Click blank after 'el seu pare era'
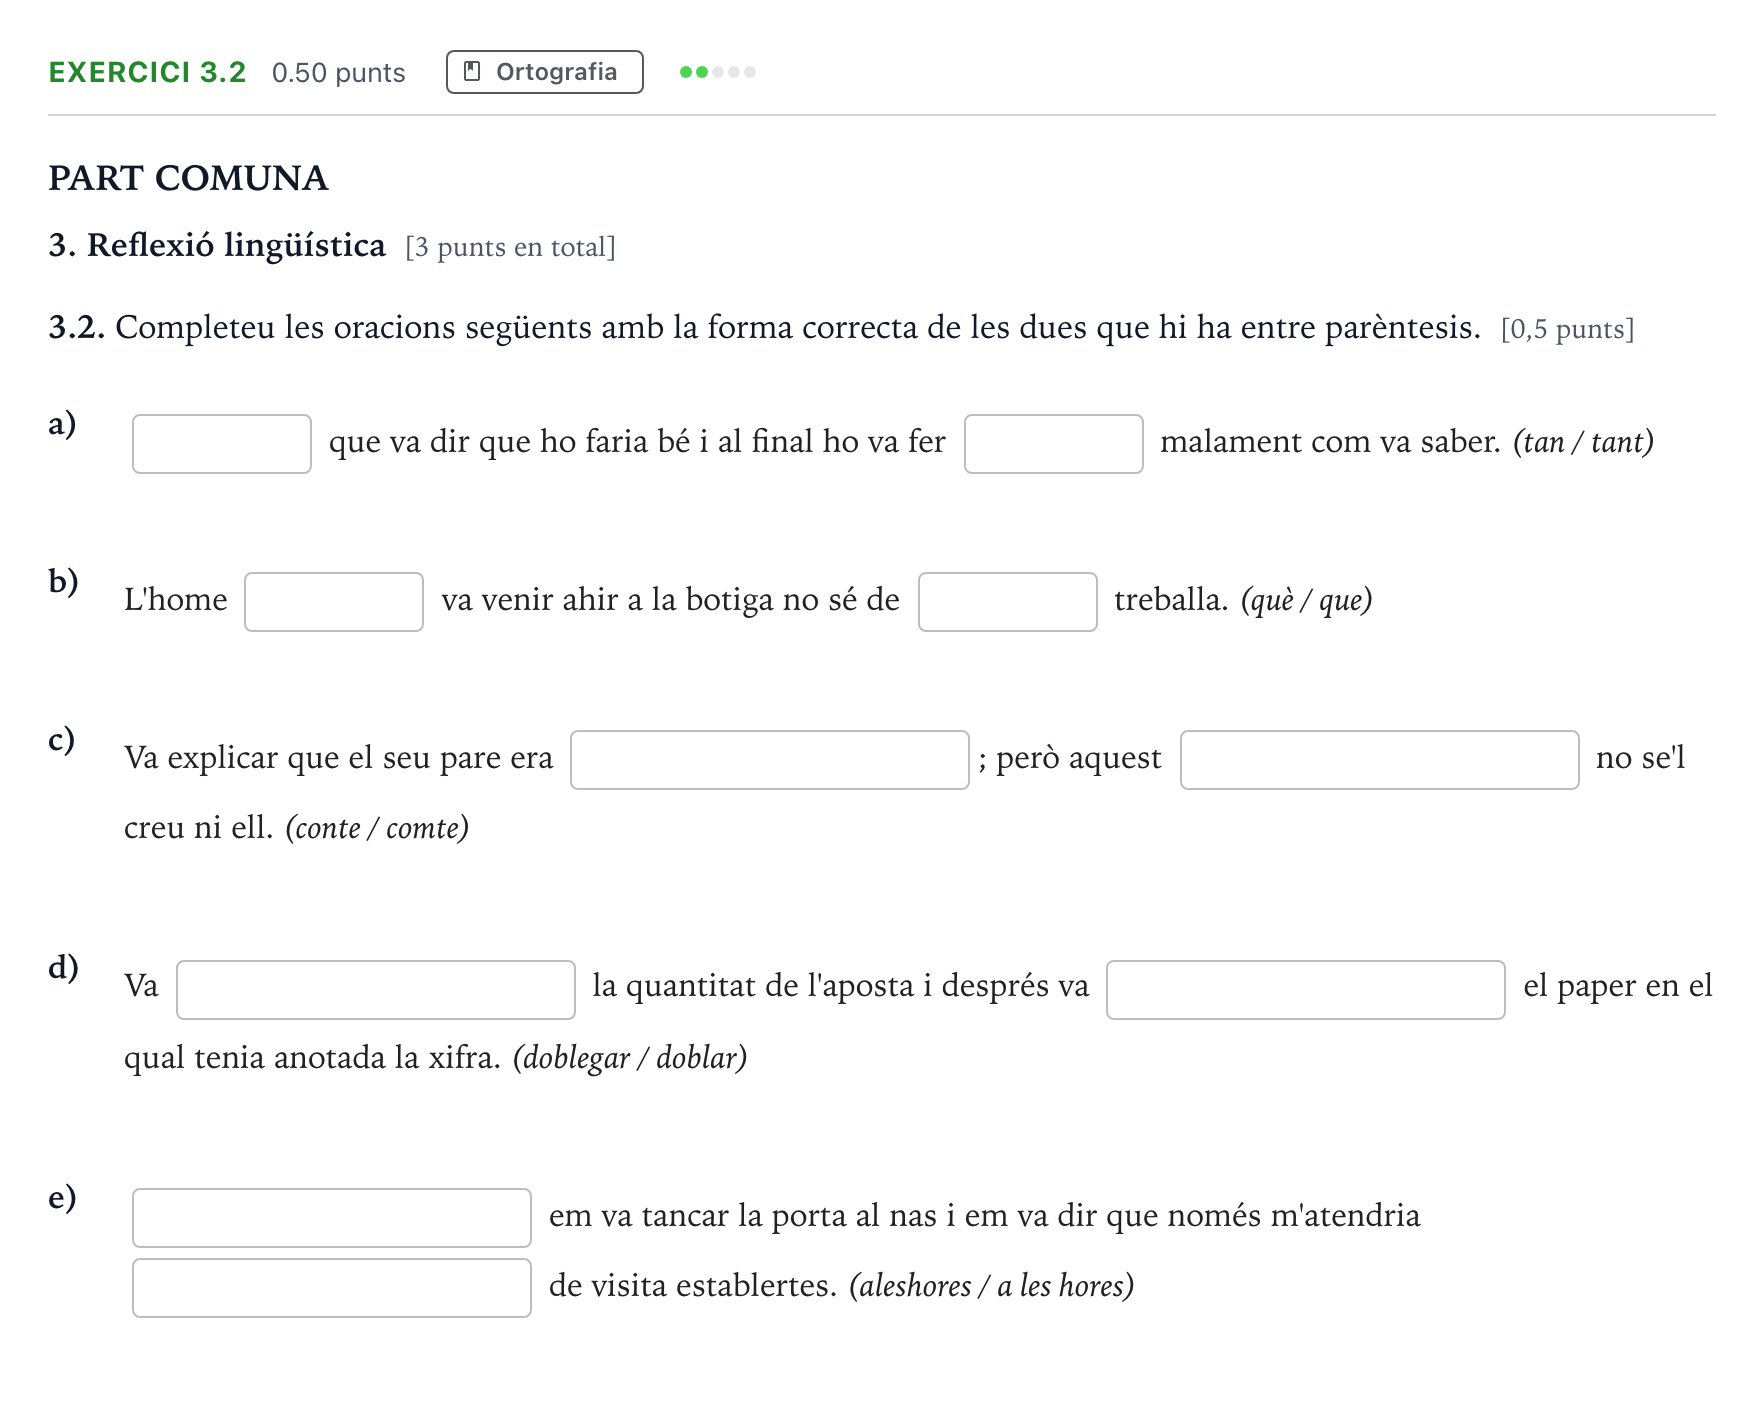 770,760
